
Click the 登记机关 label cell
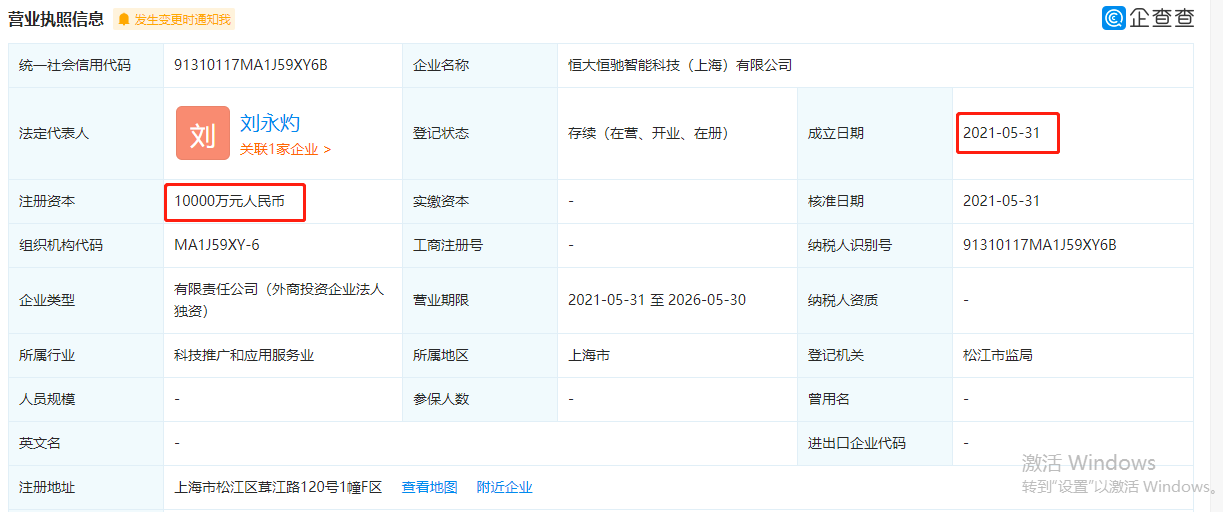[x=875, y=355]
